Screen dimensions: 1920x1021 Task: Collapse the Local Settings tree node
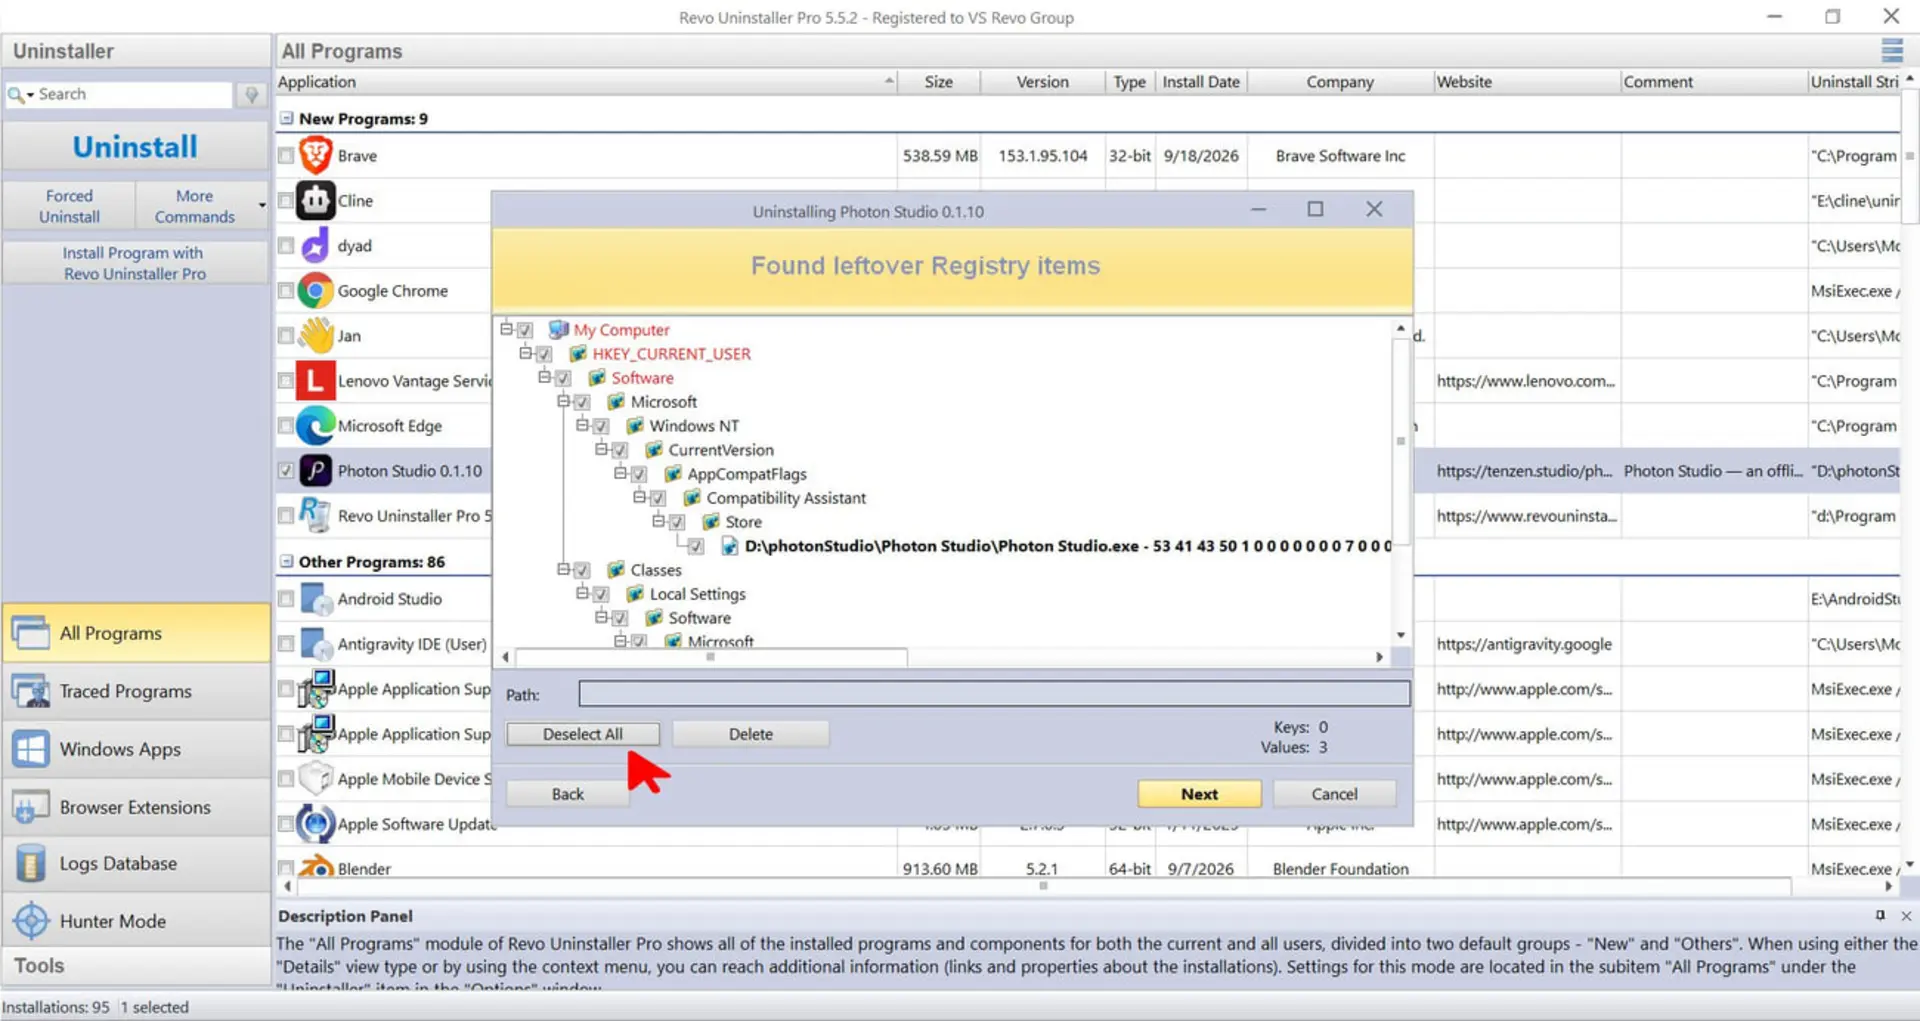click(582, 593)
